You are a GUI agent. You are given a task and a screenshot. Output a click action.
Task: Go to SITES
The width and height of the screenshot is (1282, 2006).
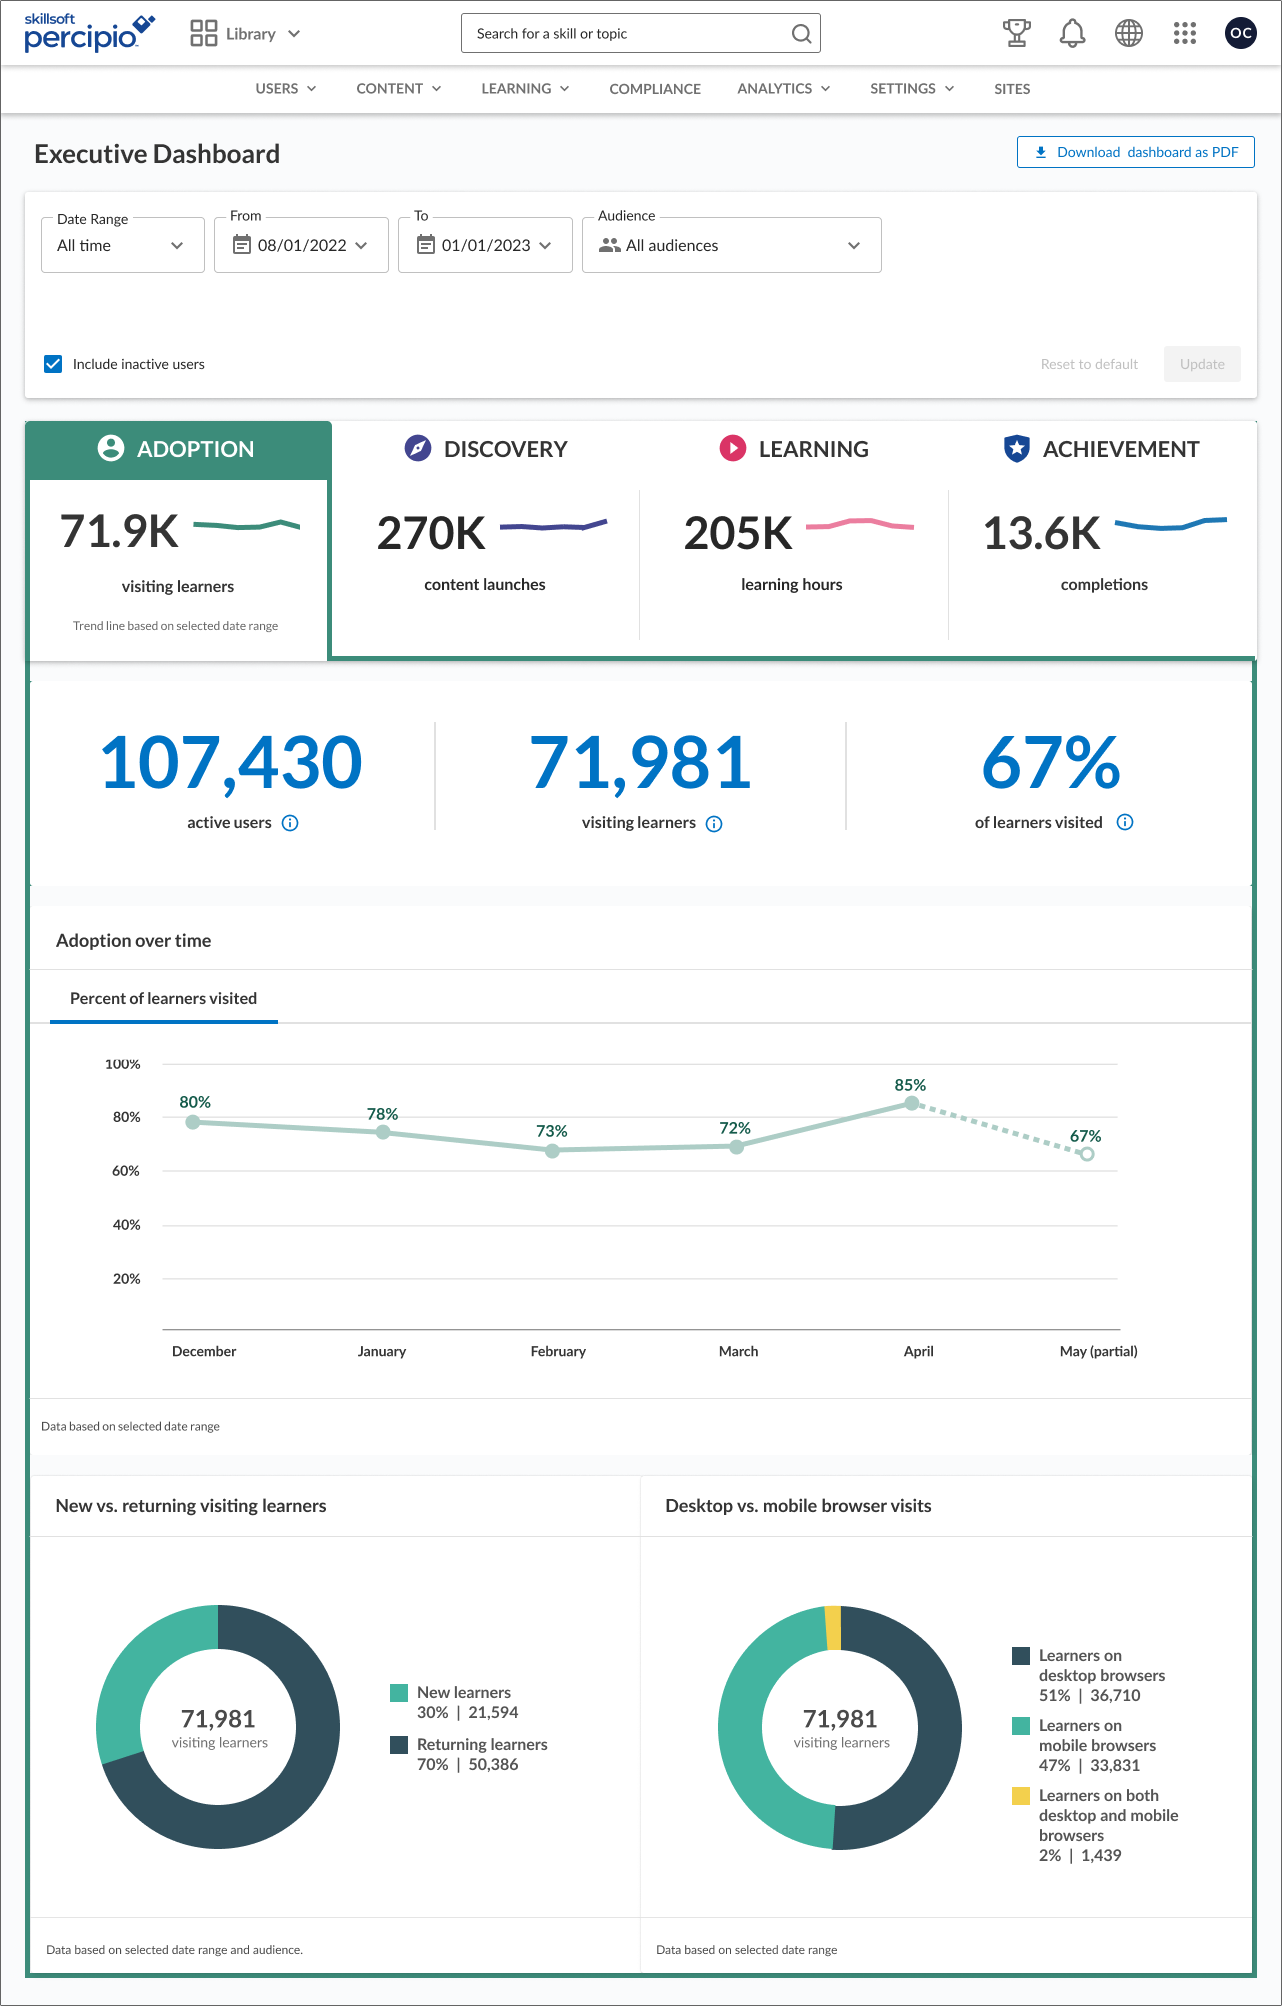coord(1012,89)
